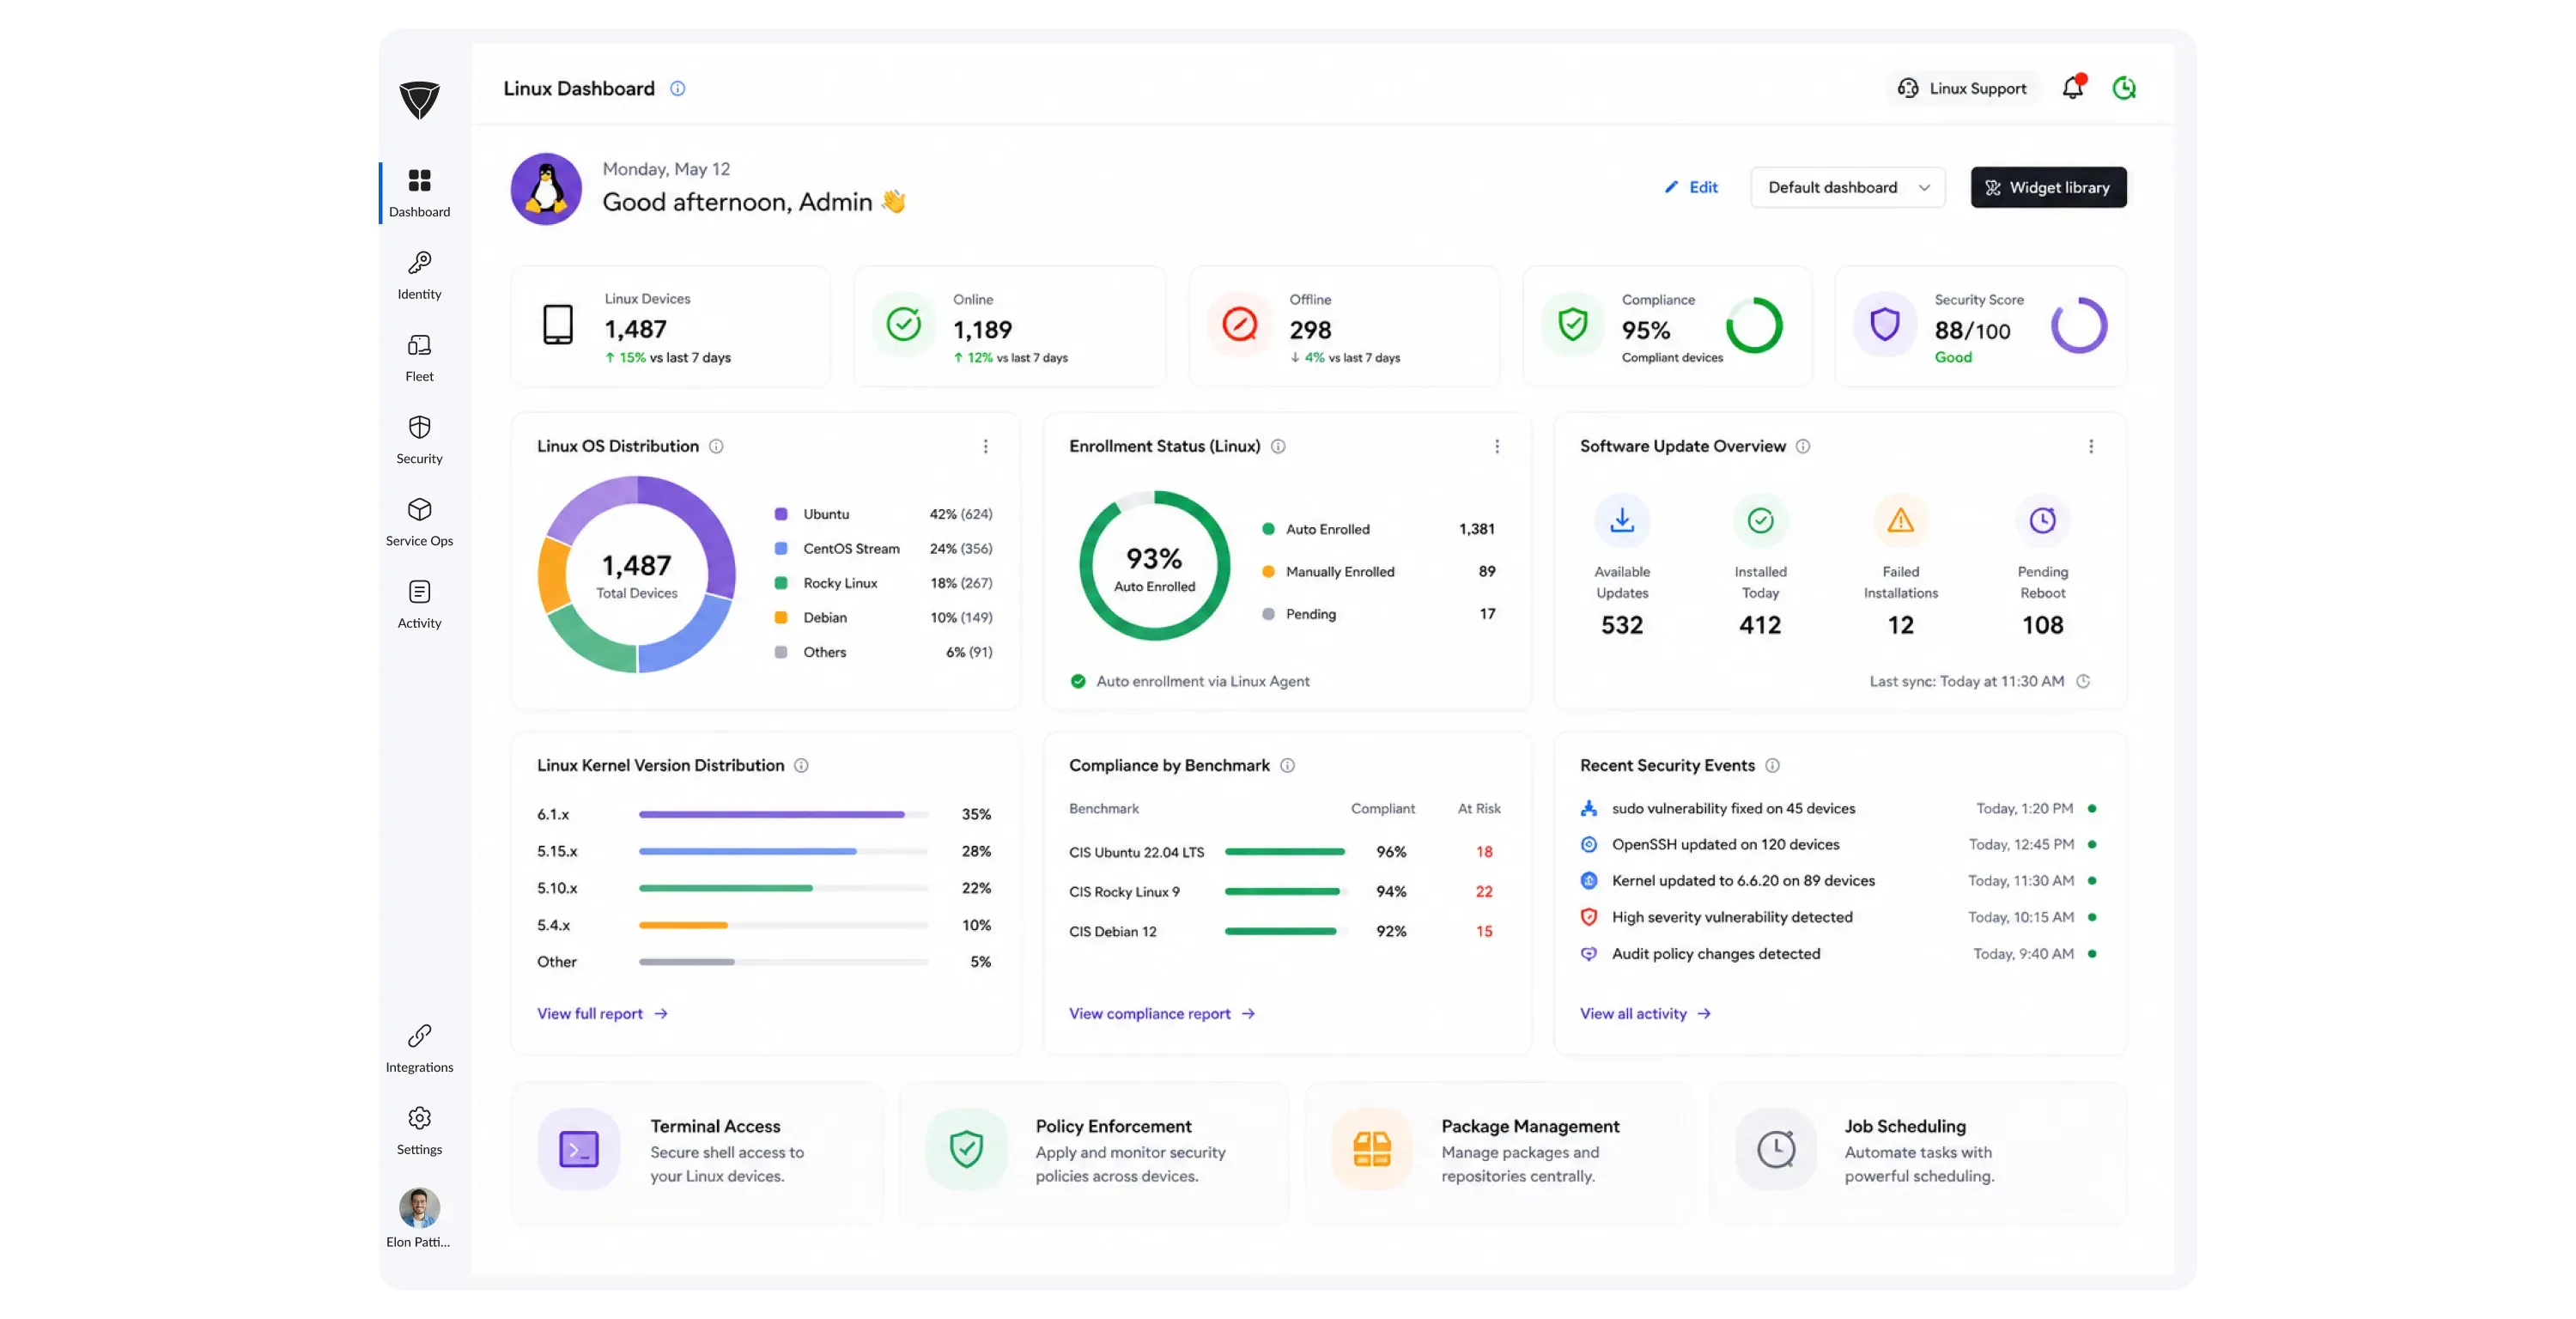The width and height of the screenshot is (2576, 1319).
Task: Click the At Risk value 22 for Rocky Linux
Action: pos(1483,891)
